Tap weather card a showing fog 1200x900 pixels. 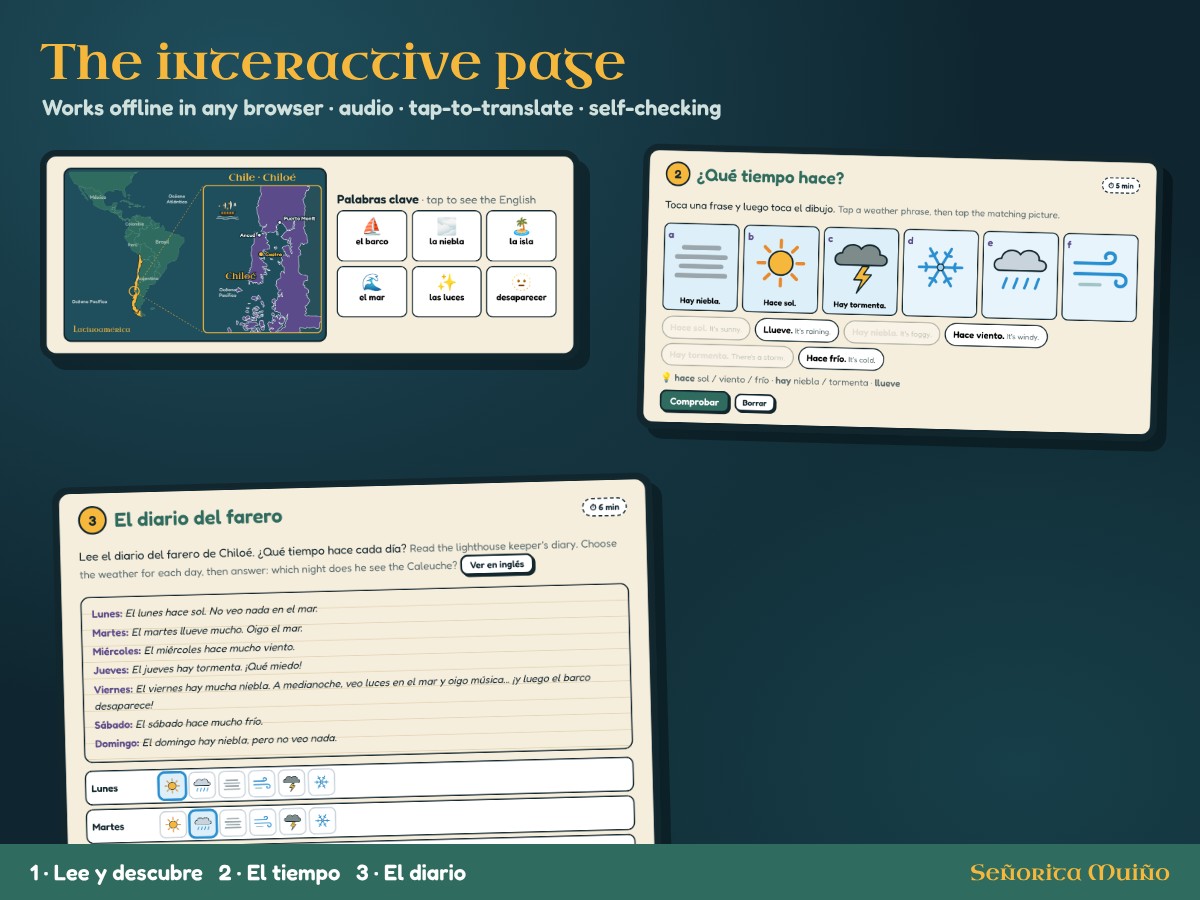point(700,268)
